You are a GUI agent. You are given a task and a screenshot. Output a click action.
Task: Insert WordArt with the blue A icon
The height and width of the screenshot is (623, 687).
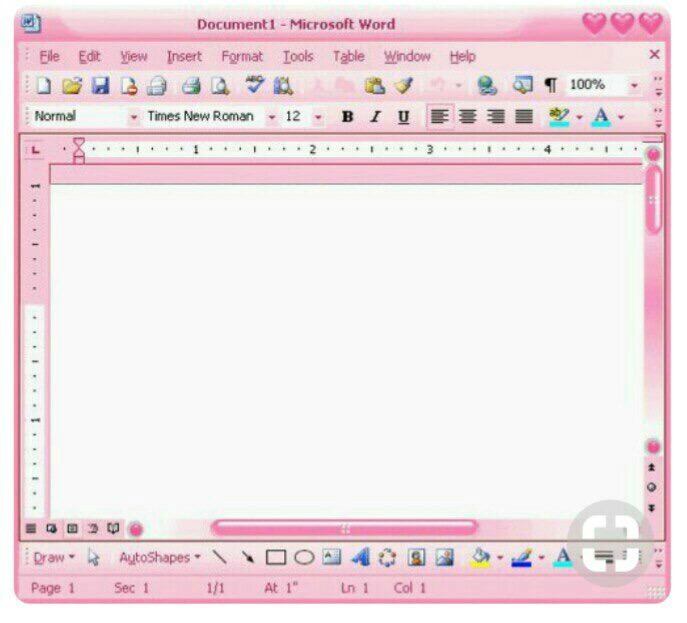coord(361,557)
